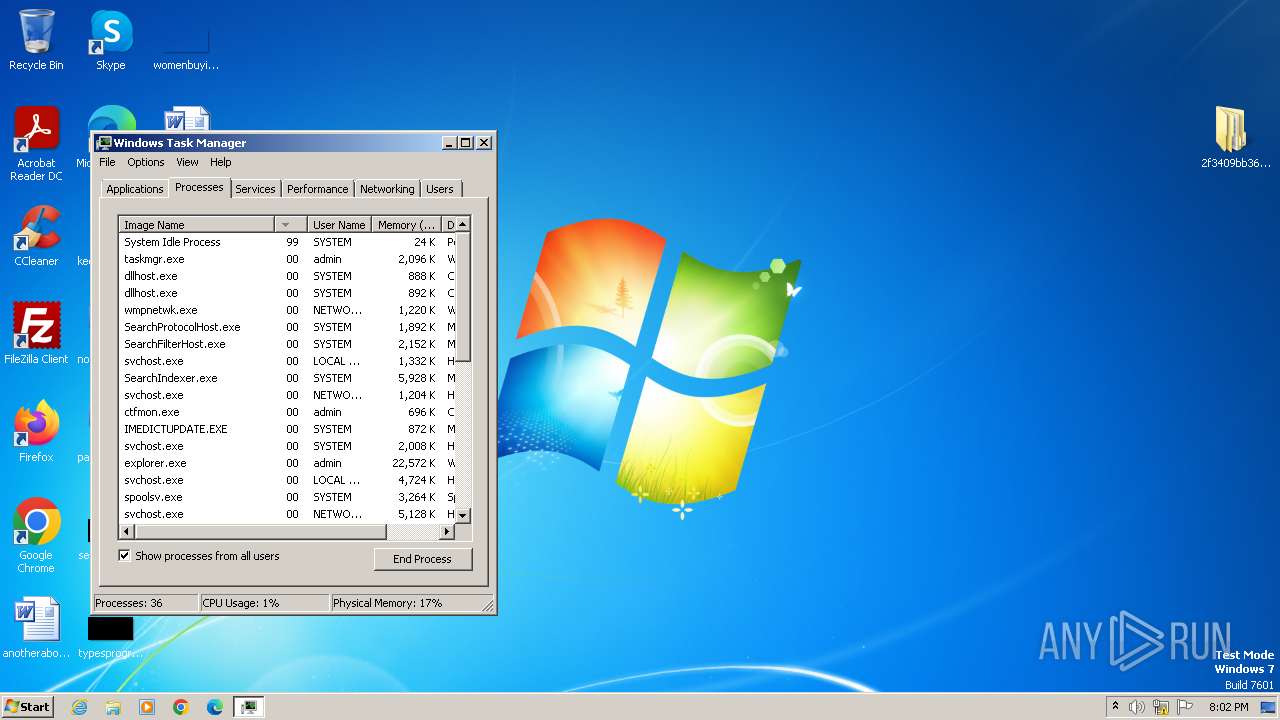This screenshot has height=720, width=1280.
Task: Select the Task Manager taskbar button
Action: click(249, 707)
